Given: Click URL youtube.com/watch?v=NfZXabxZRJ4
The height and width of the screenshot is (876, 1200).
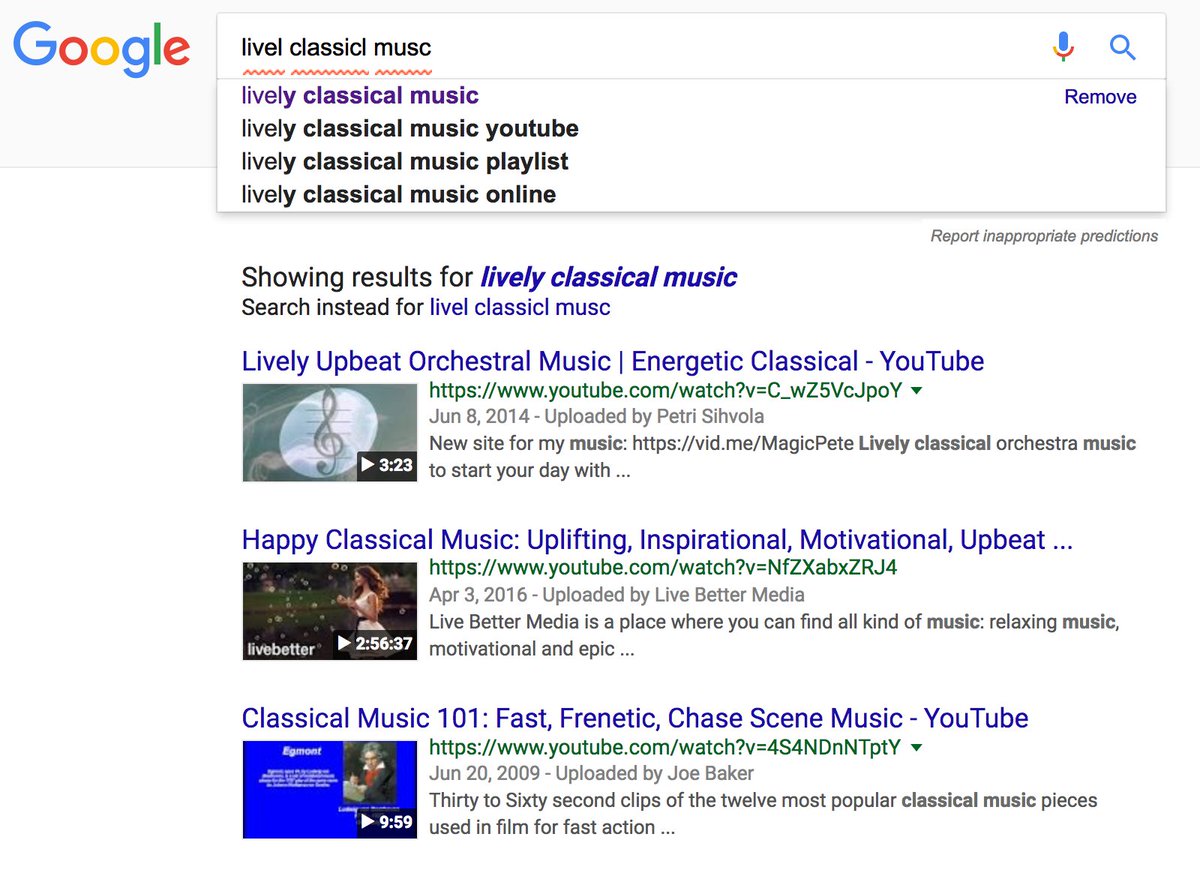Looking at the screenshot, I should 663,568.
